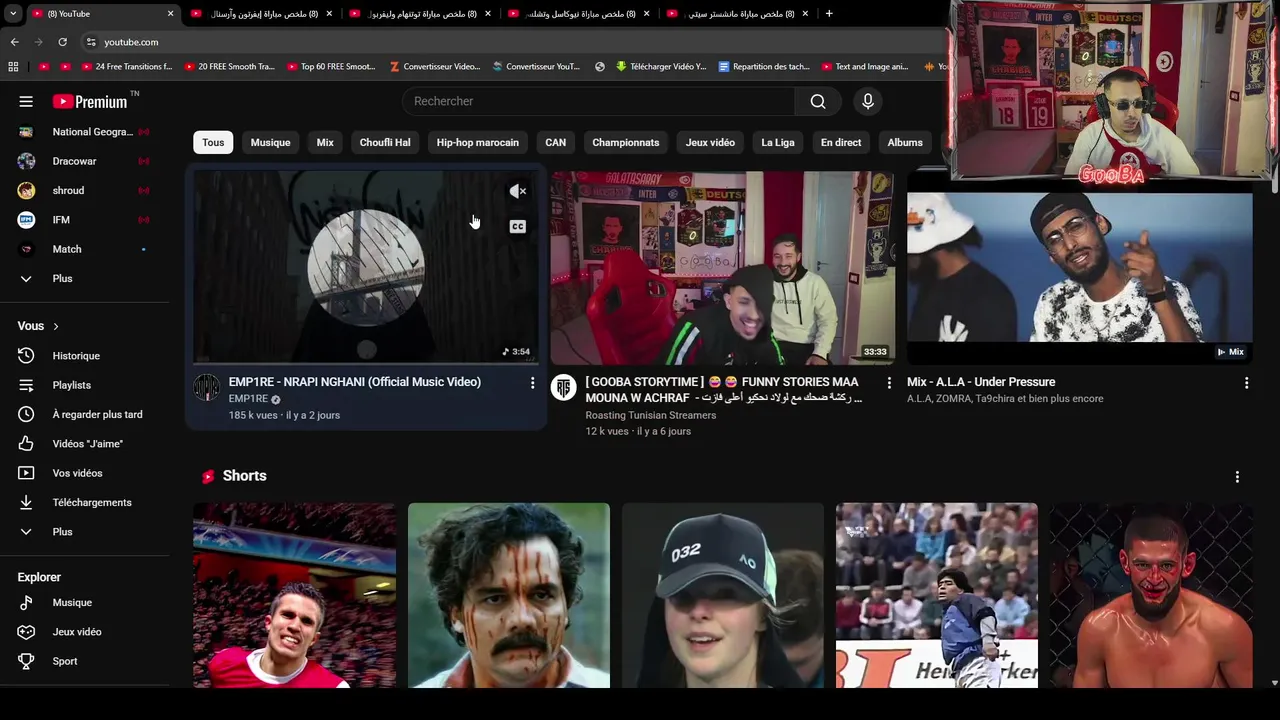Click the EMP1RE preview progress bar
The width and height of the screenshot is (1280, 720).
(366, 362)
